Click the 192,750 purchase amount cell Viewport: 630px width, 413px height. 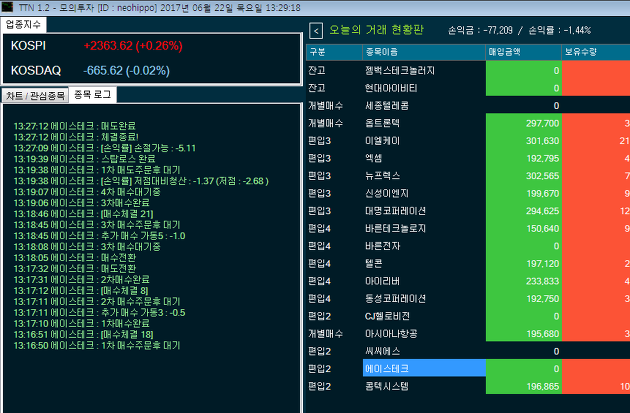click(524, 299)
